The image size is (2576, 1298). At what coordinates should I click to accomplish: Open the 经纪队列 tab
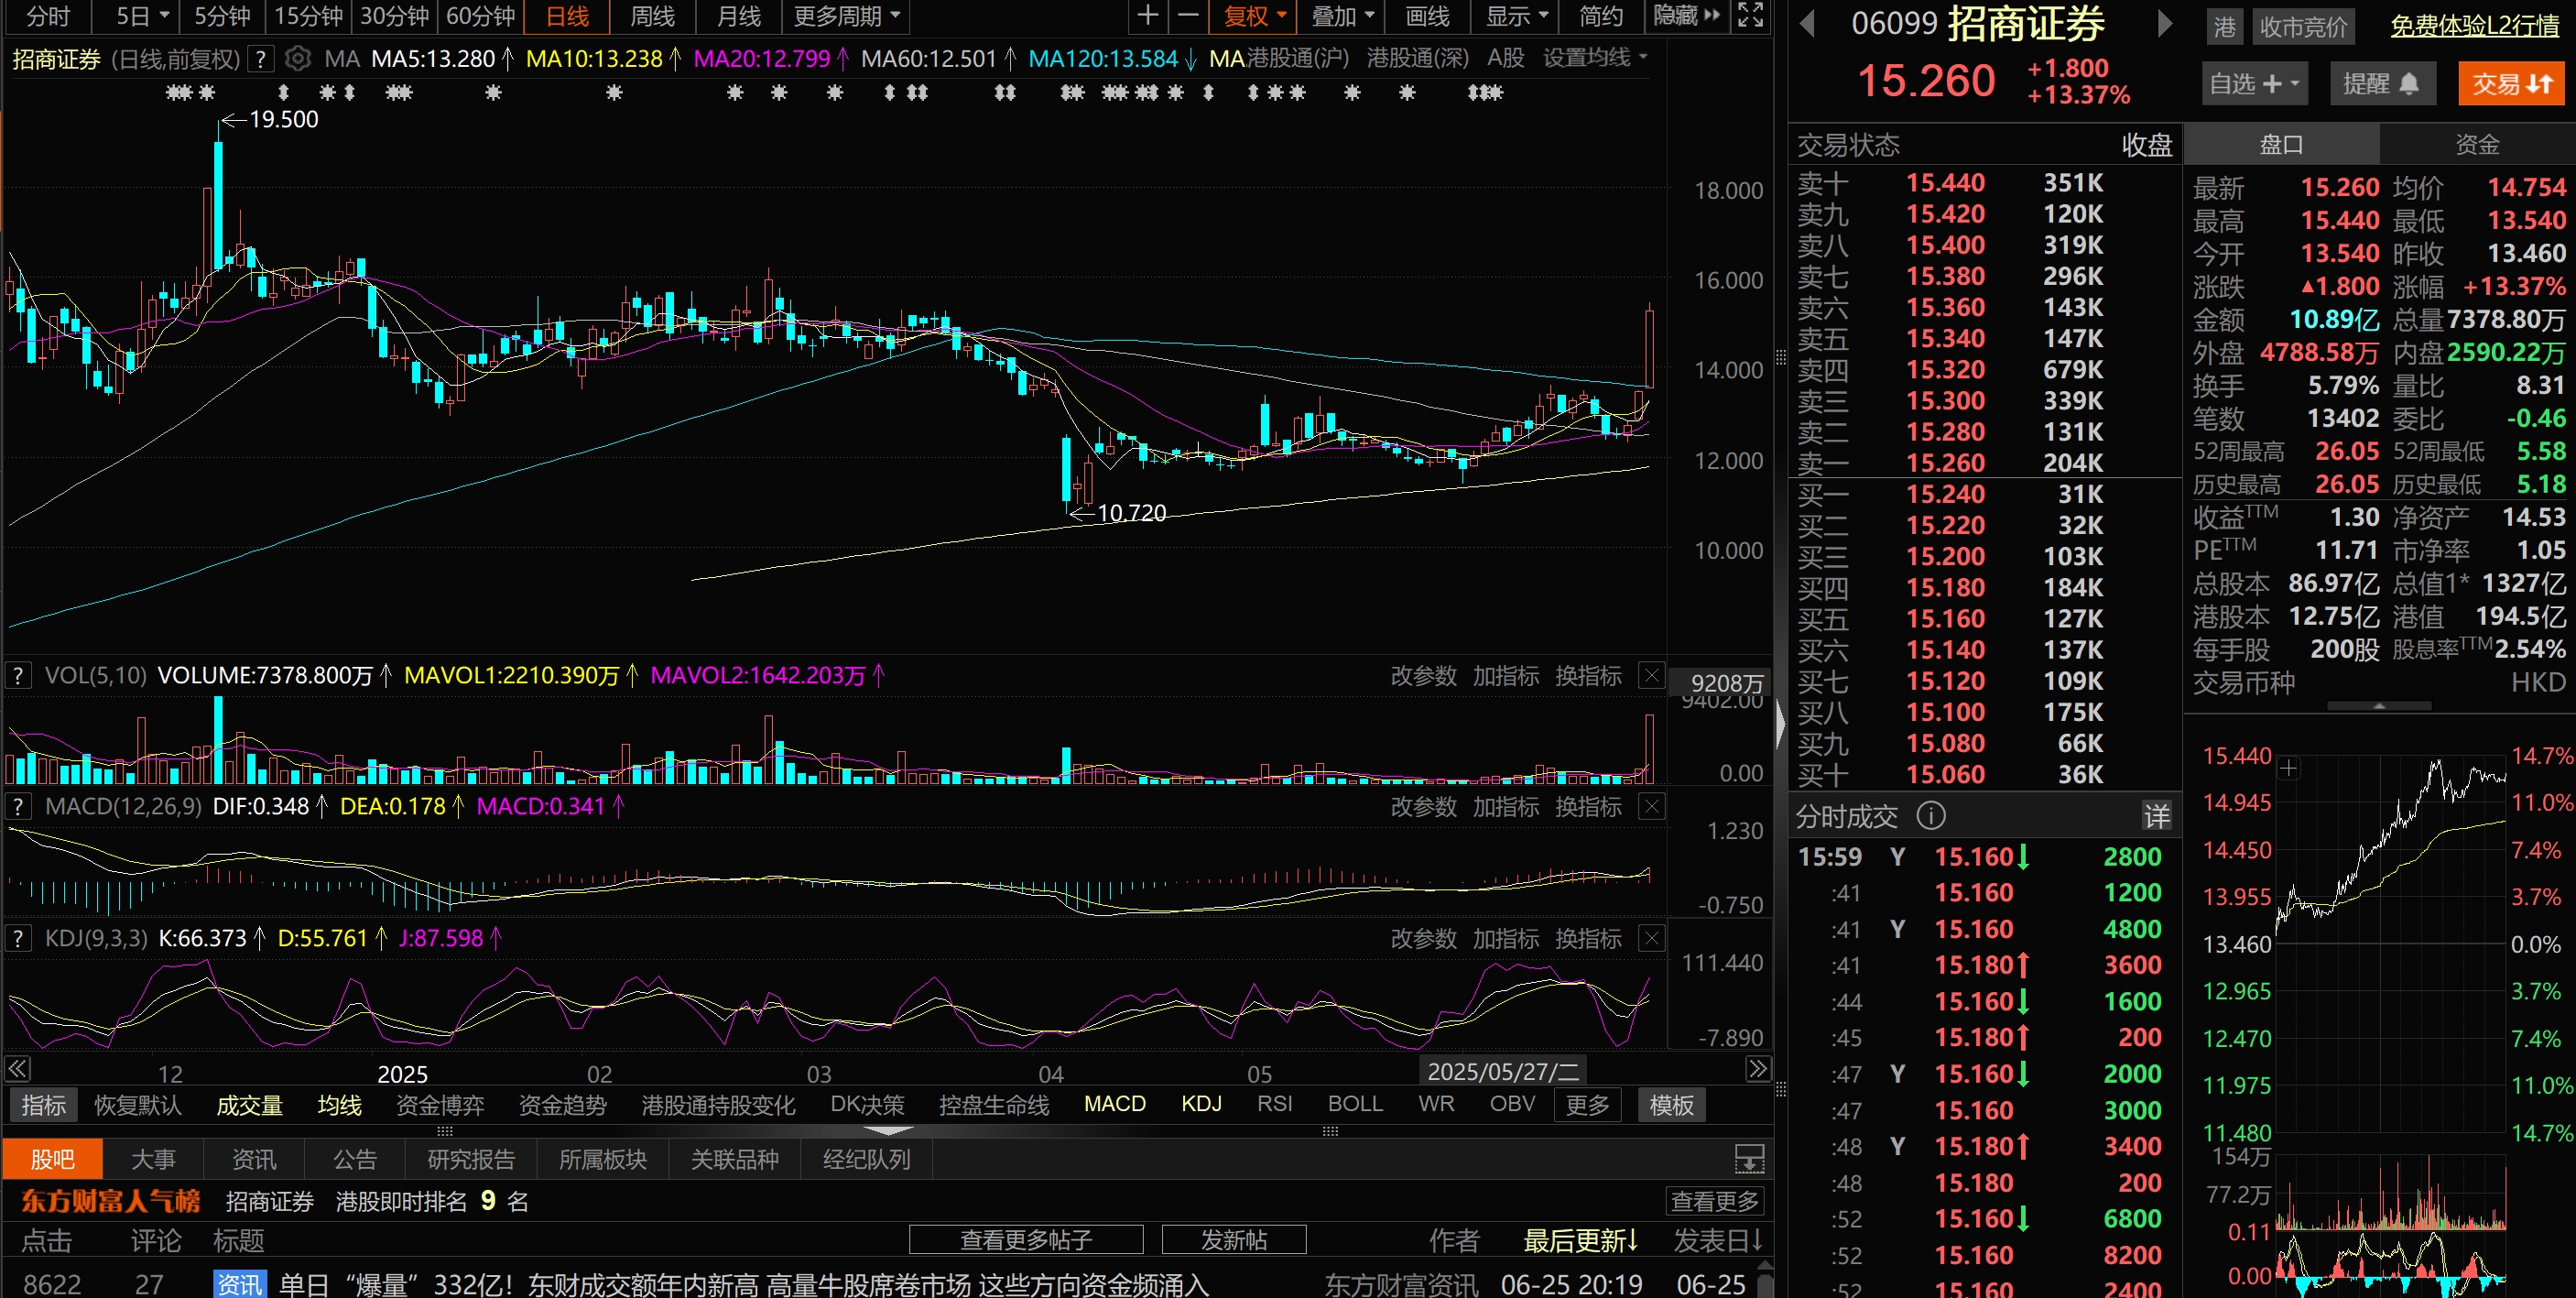coord(866,1160)
